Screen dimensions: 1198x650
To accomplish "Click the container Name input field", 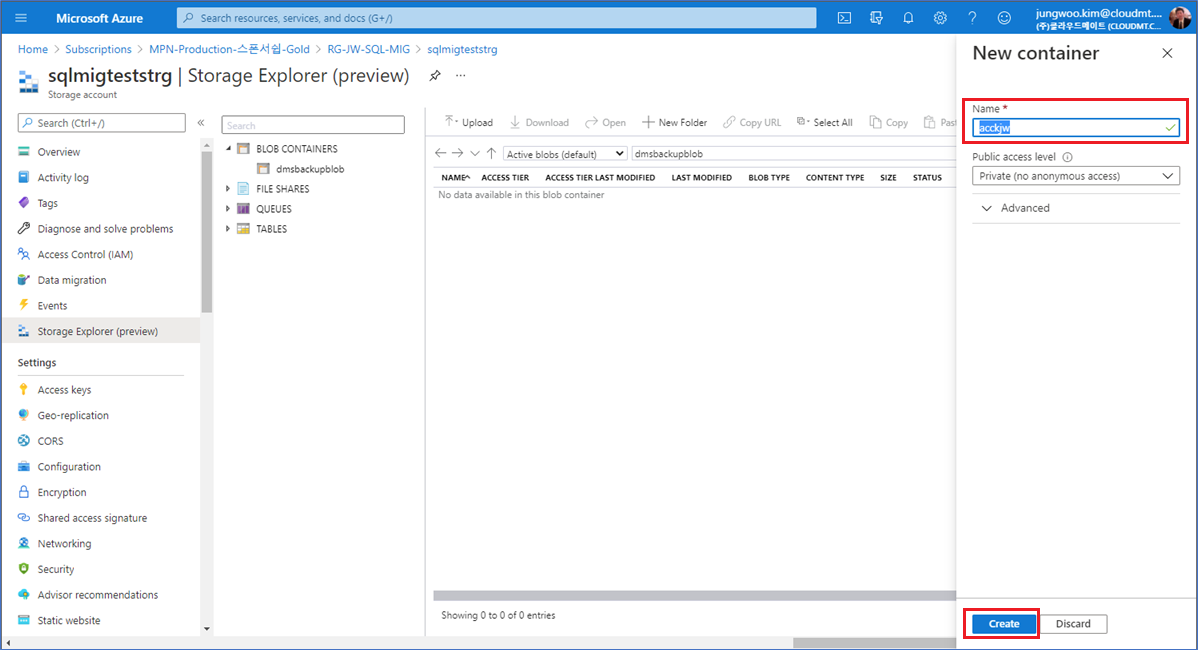I will 1076,128.
